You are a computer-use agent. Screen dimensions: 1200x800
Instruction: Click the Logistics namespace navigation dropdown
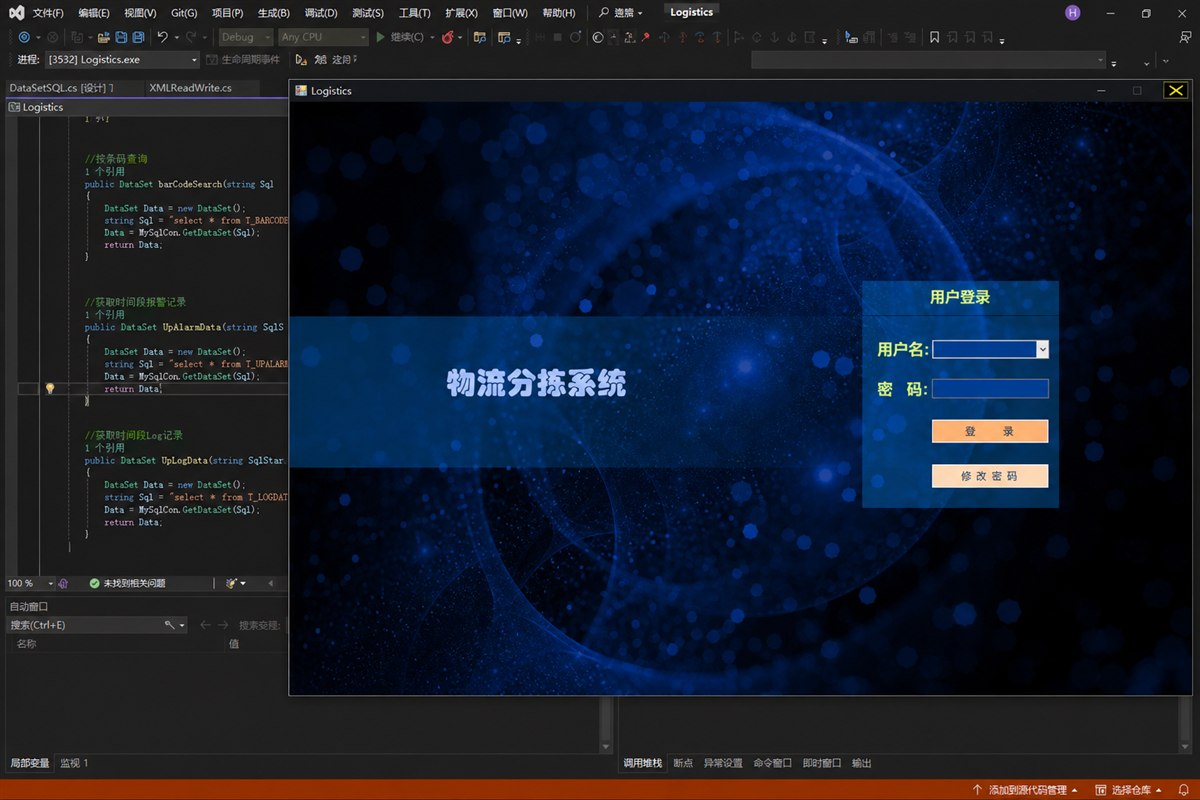[146, 107]
